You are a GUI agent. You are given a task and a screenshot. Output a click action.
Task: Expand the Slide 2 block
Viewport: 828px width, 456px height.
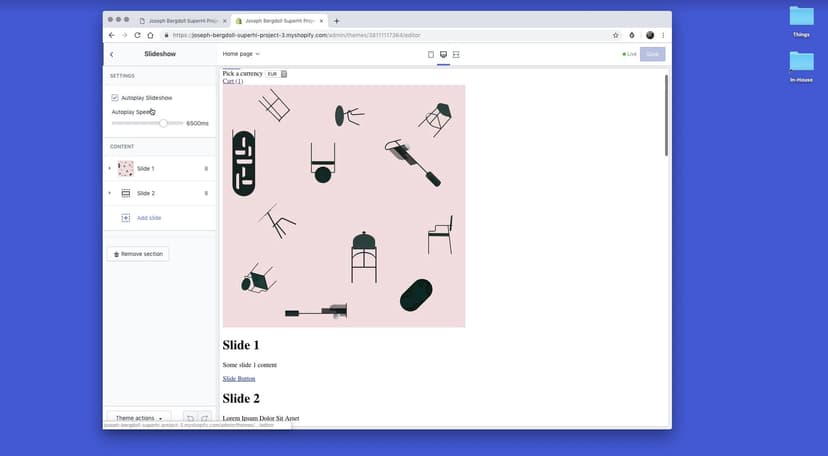coord(110,193)
